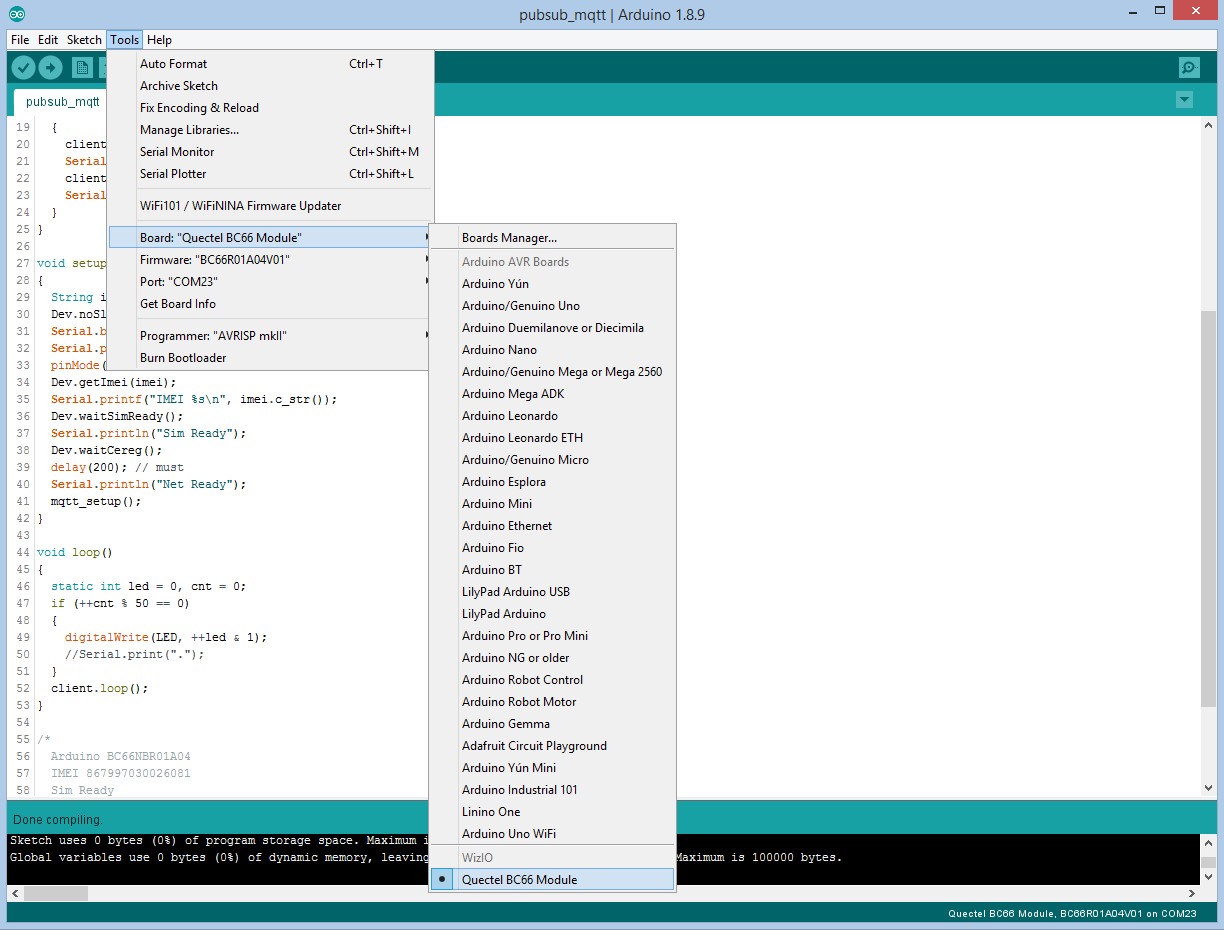
Task: Select Arduino/Genuino Uno board
Action: click(x=552, y=305)
